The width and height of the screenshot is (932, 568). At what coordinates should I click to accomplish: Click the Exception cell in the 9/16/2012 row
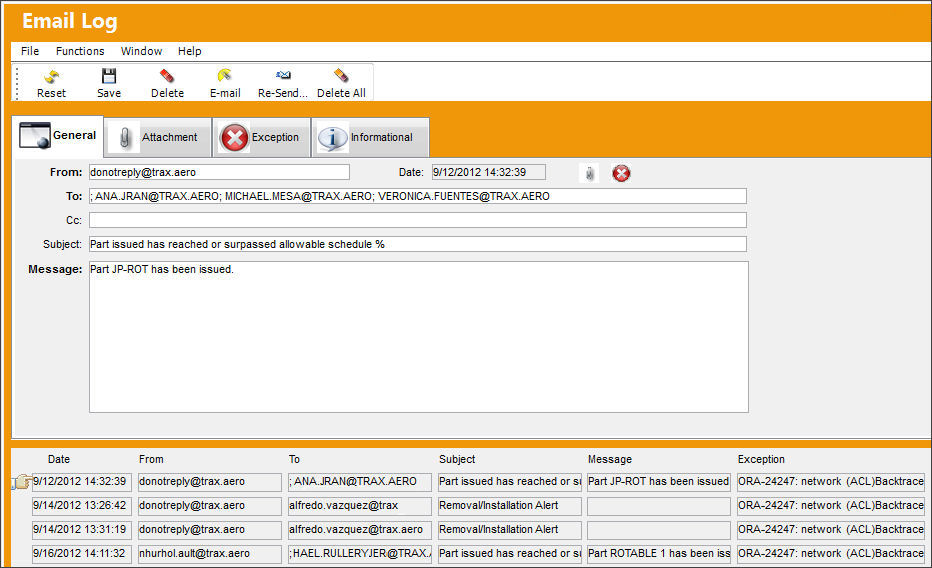click(831, 554)
